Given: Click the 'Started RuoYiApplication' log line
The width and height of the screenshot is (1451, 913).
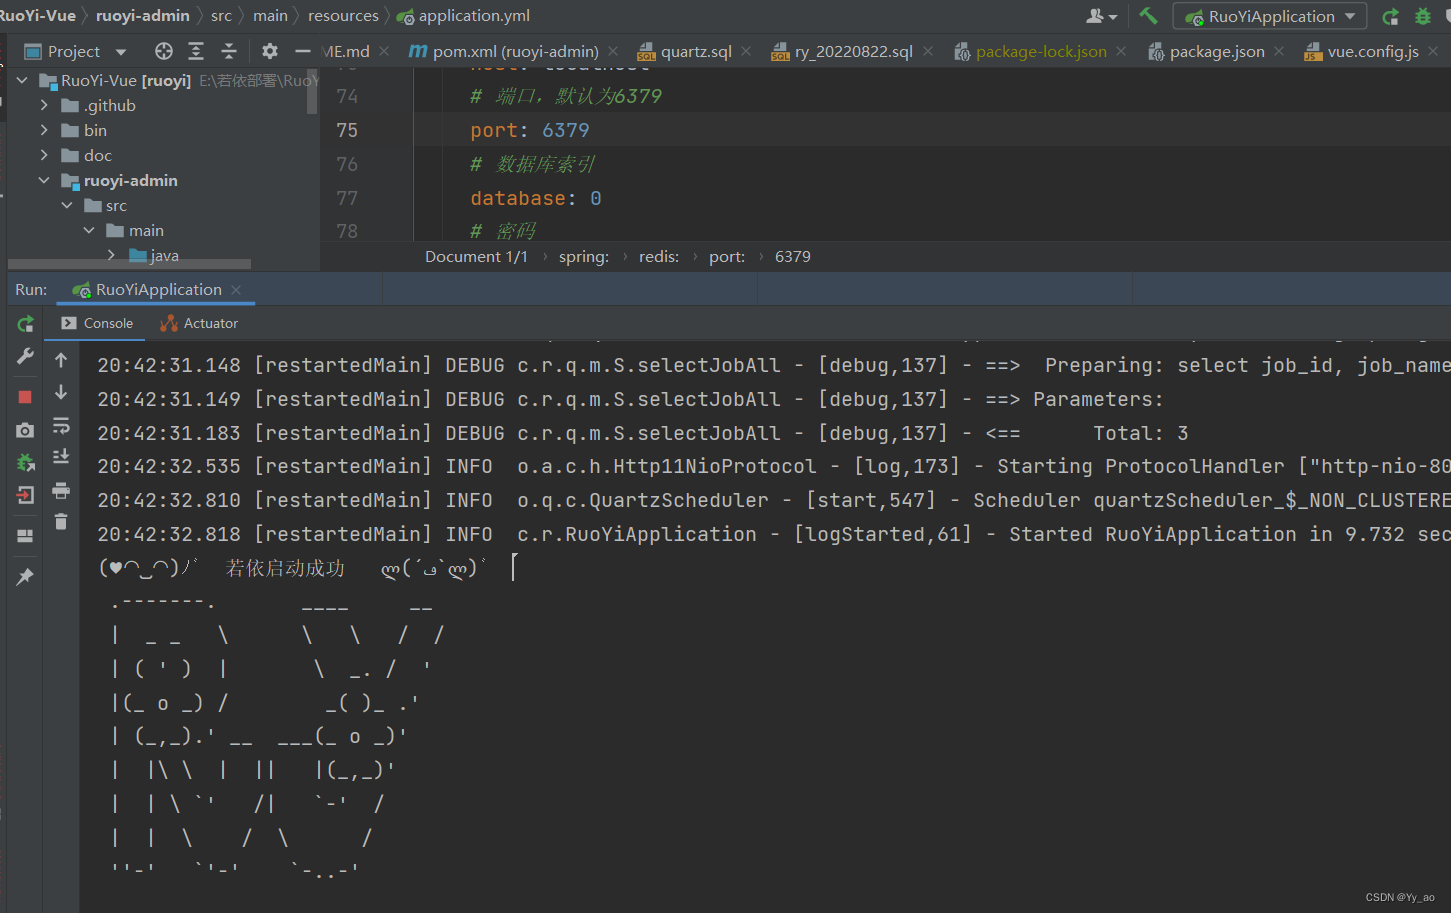Looking at the screenshot, I should [774, 535].
